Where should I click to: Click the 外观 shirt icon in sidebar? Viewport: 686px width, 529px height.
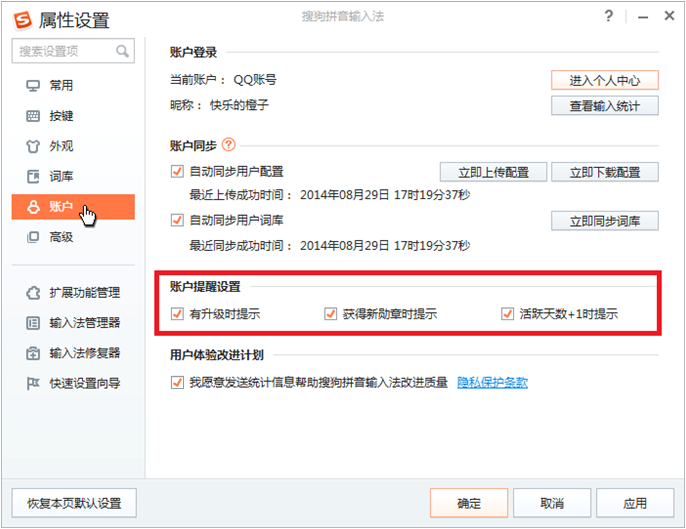coord(32,146)
